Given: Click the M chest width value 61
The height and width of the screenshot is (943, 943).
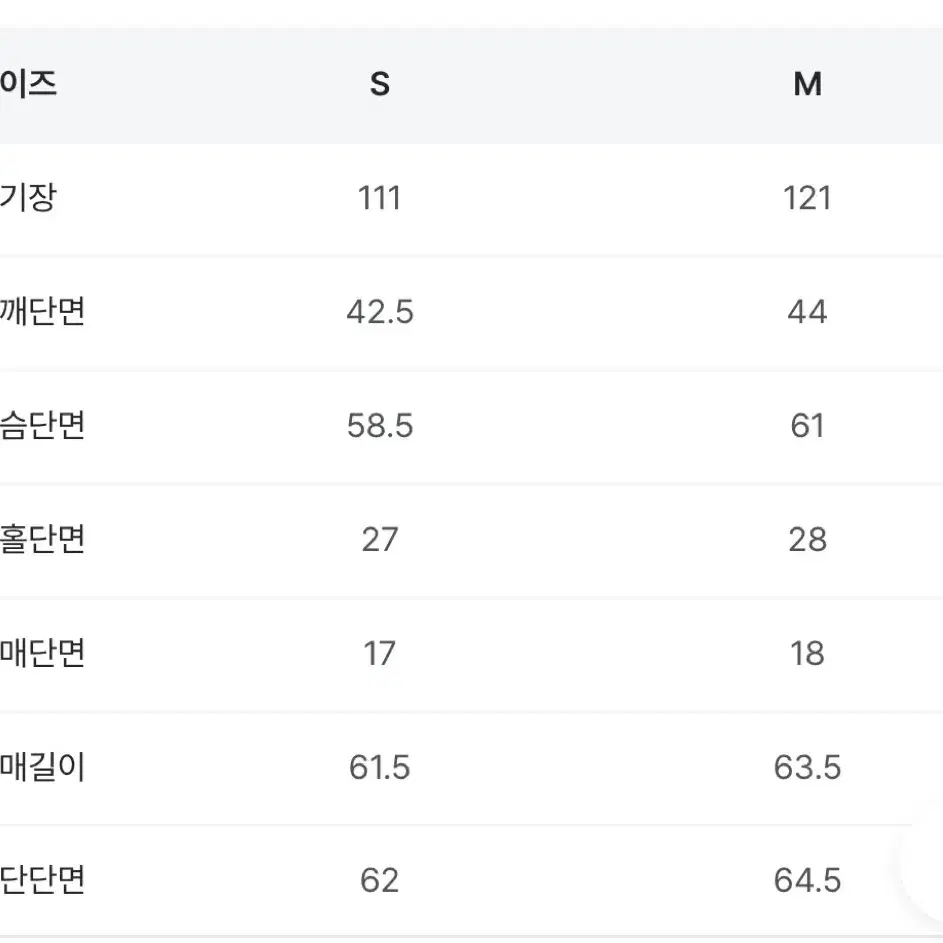Looking at the screenshot, I should pyautogui.click(x=807, y=425).
